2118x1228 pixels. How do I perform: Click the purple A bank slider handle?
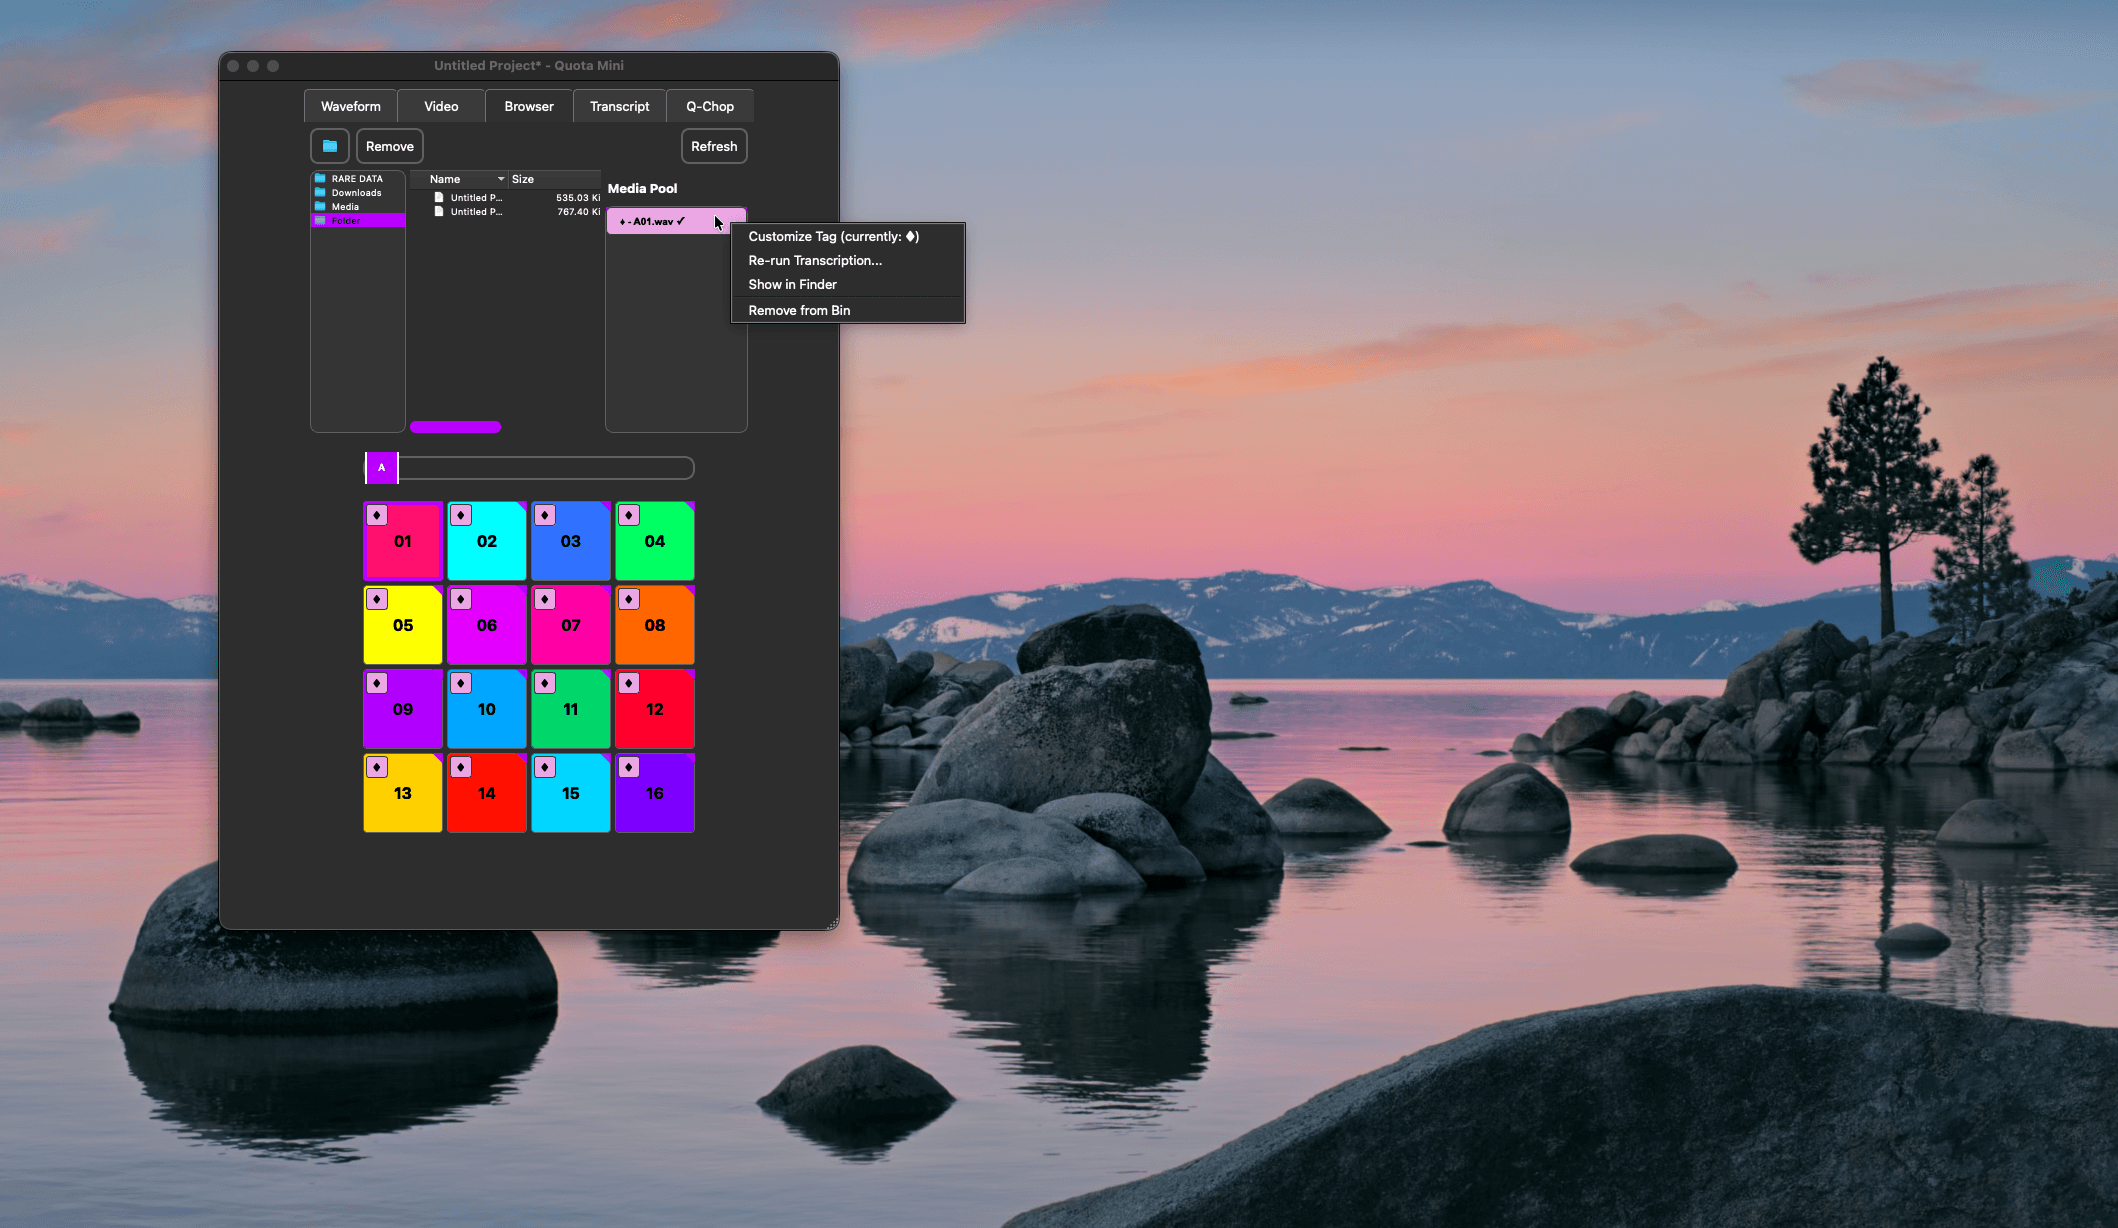coord(381,468)
